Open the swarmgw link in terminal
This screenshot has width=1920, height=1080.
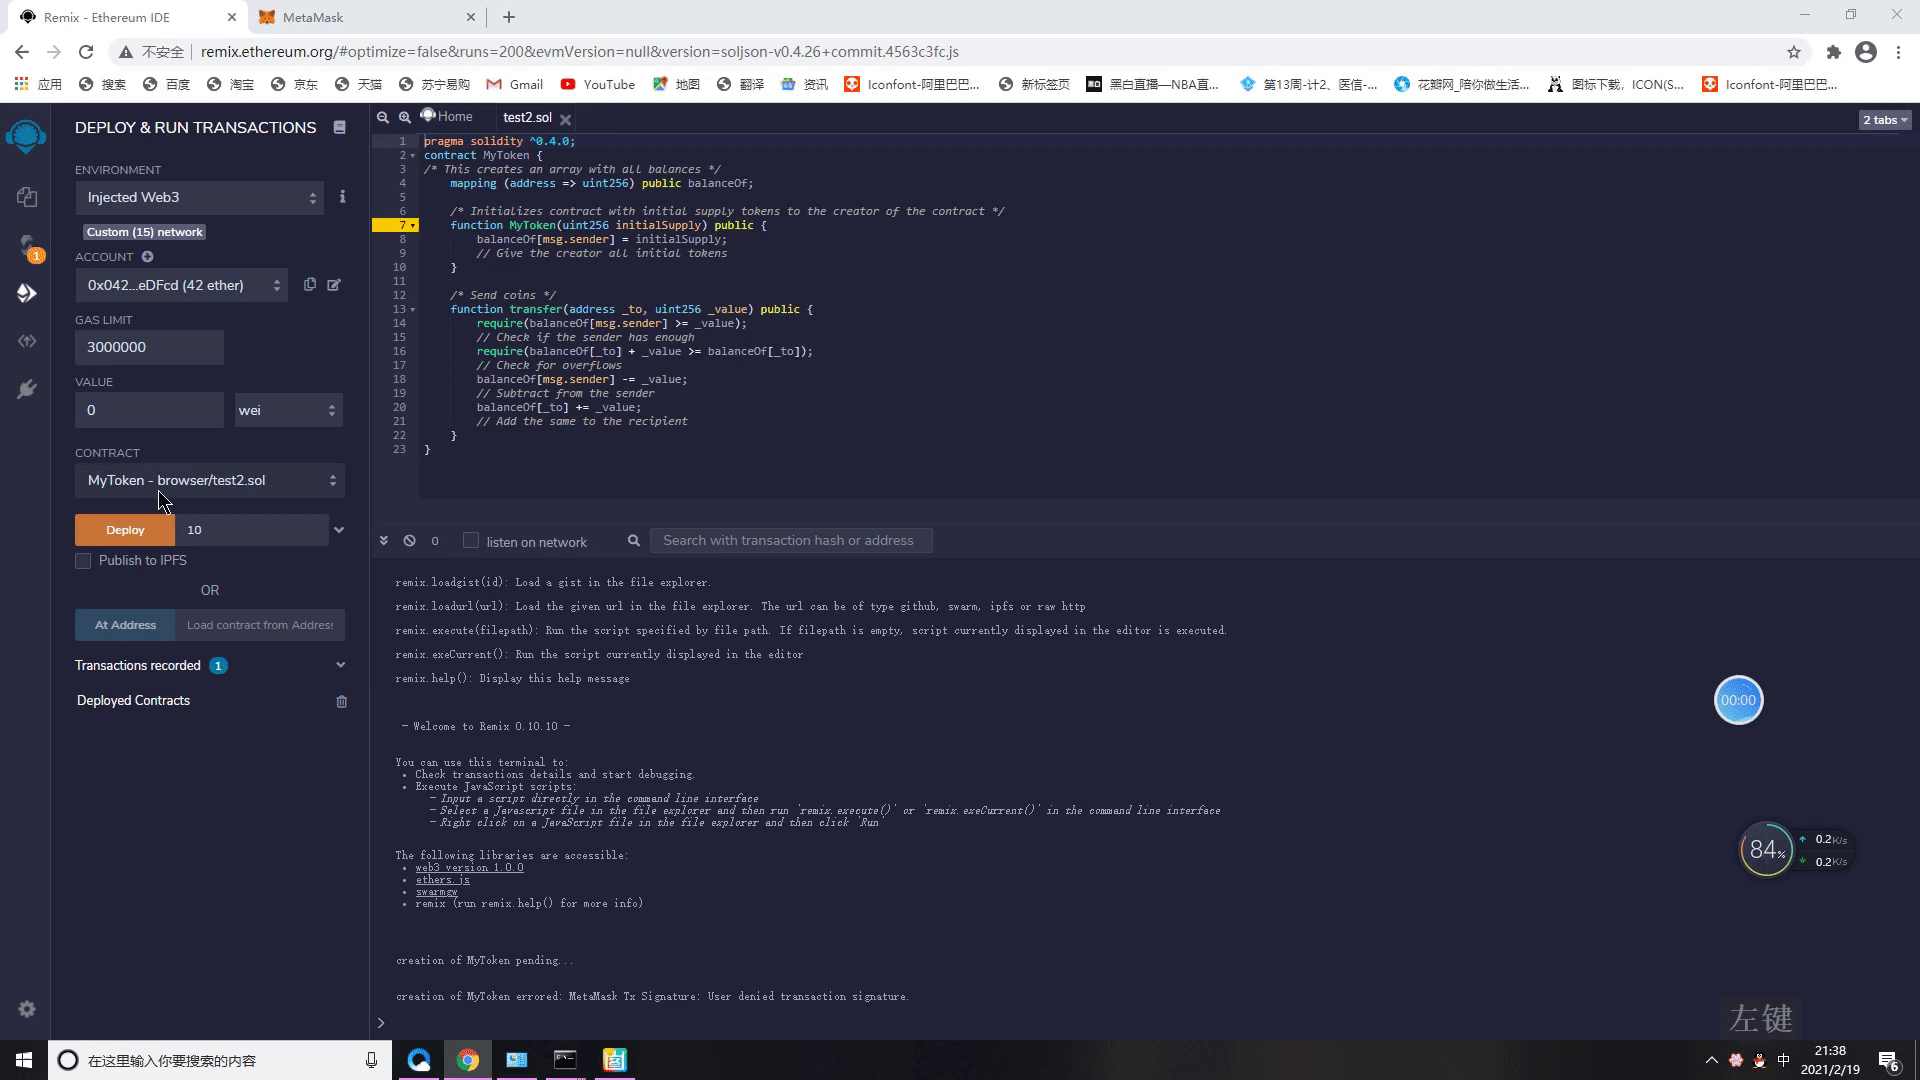[x=436, y=892]
